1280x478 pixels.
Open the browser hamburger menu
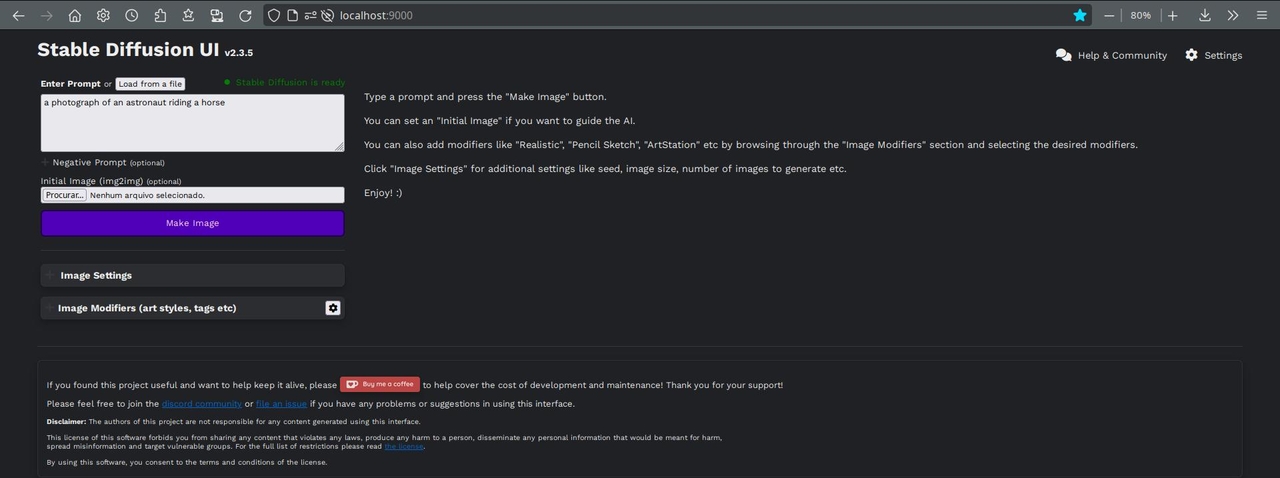[x=1262, y=15]
